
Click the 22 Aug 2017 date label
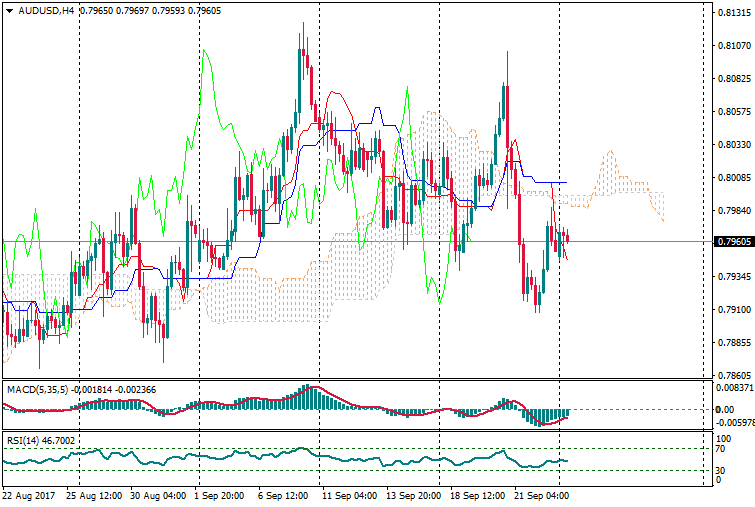tap(30, 495)
